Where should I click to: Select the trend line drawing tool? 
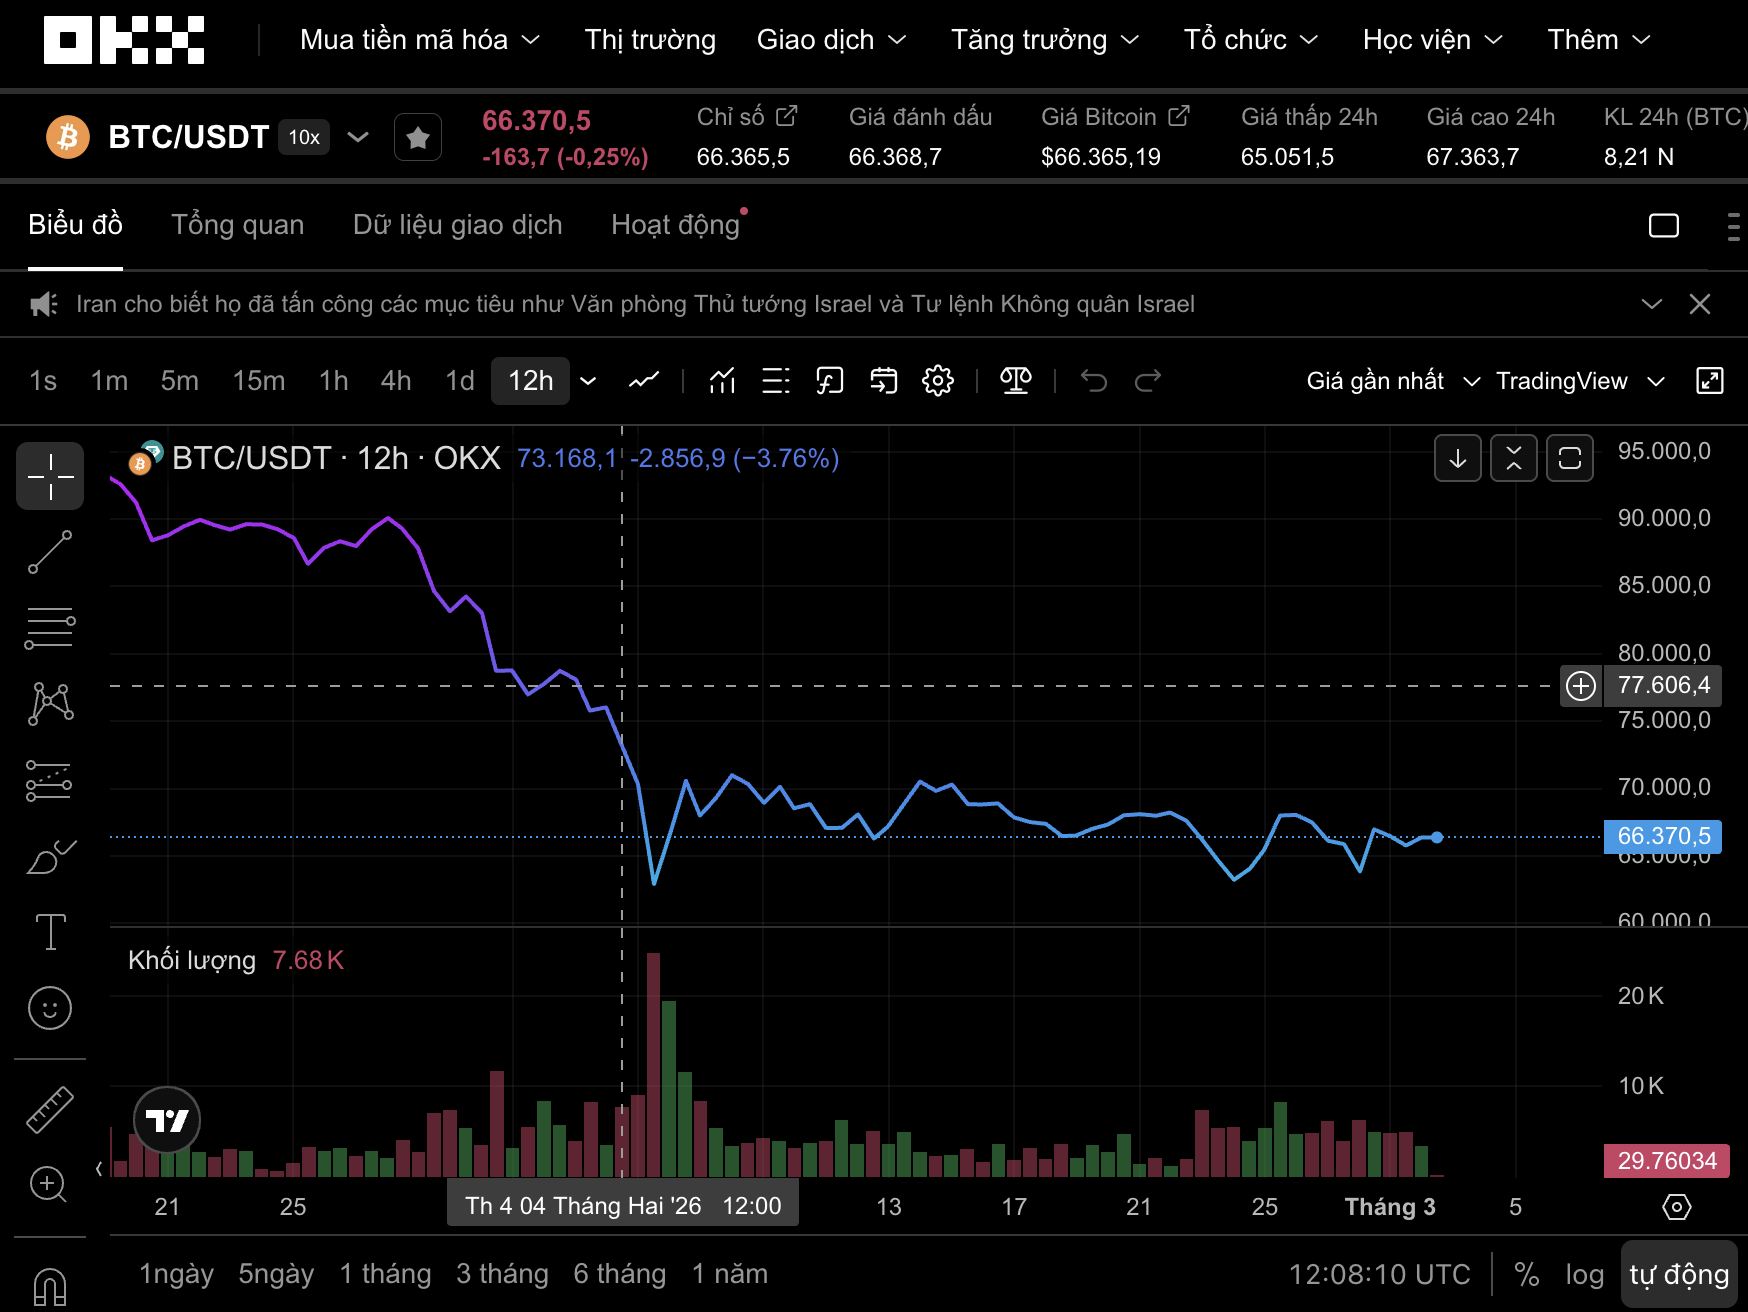pos(50,552)
